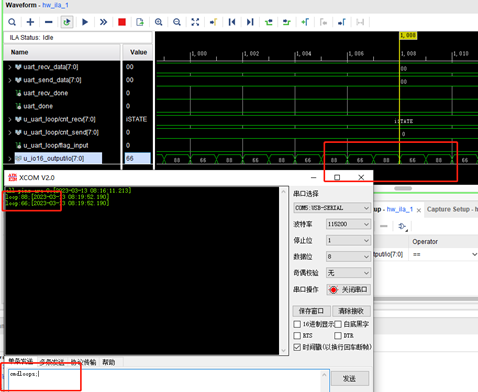Open the Operator == dropdown
Viewport: 478px width, 392px height.
point(444,254)
